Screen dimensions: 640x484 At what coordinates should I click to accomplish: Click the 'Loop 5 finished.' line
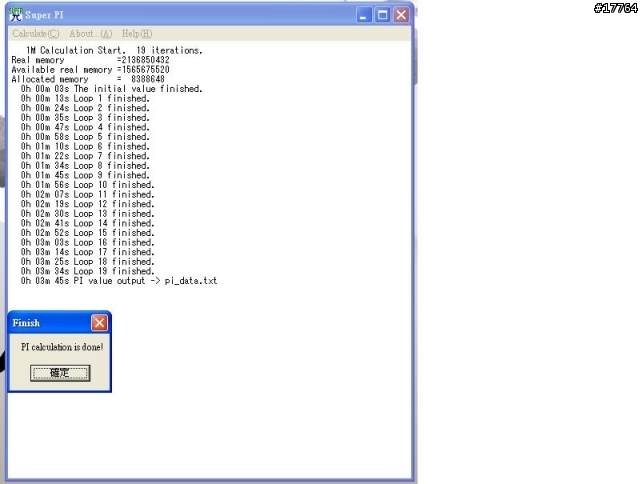click(x=85, y=137)
